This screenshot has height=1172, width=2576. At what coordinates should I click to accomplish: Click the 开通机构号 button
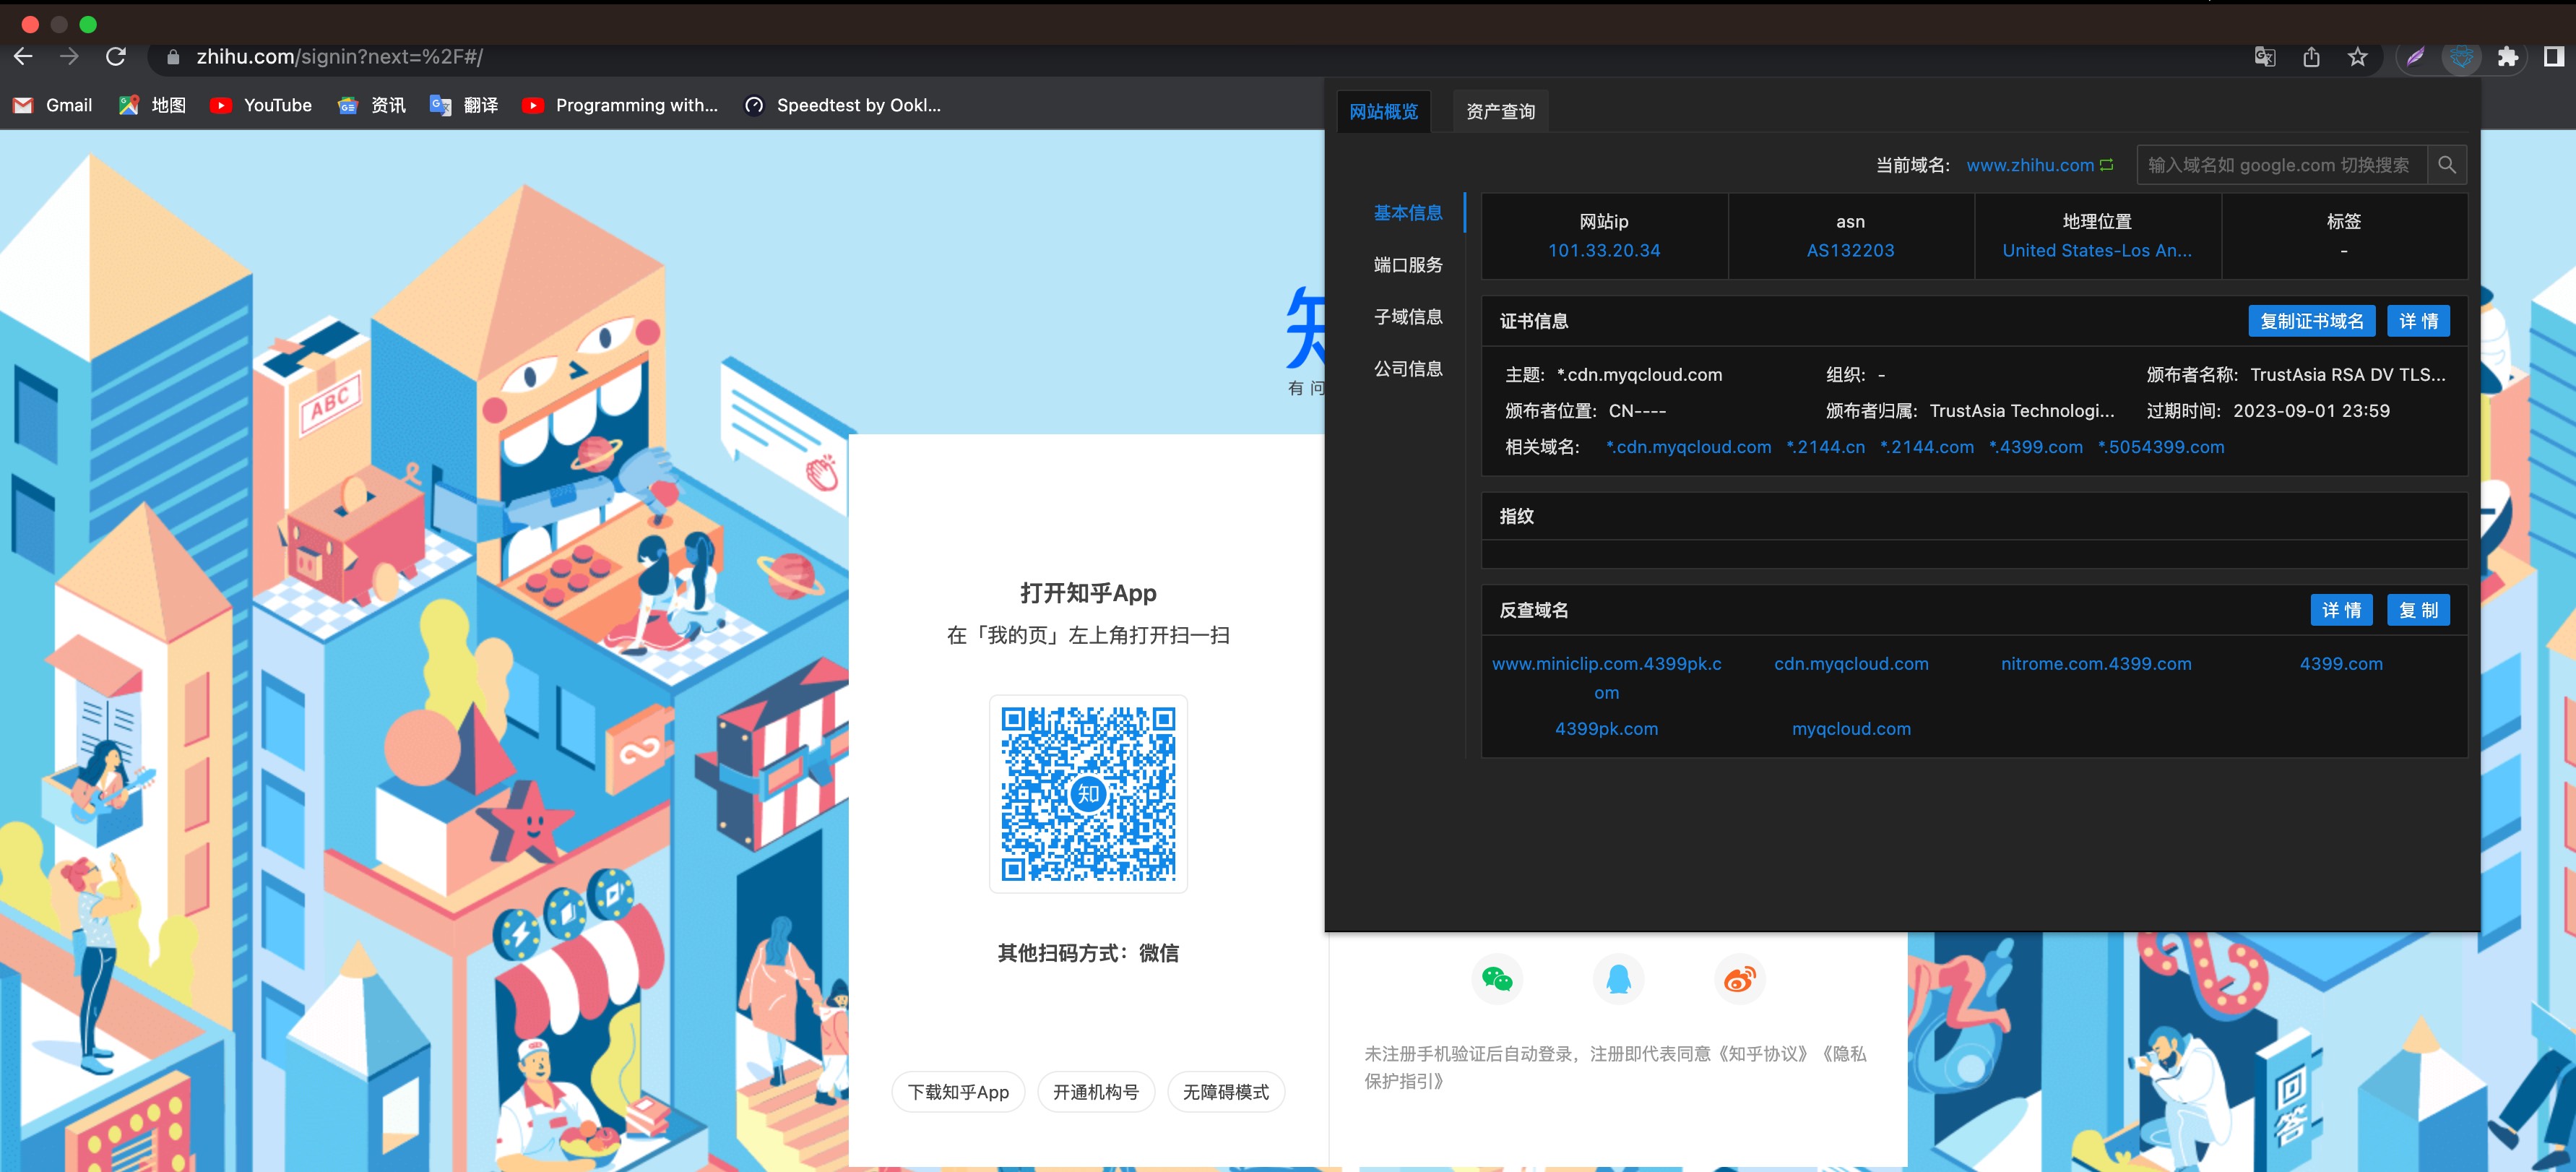click(x=1096, y=1092)
